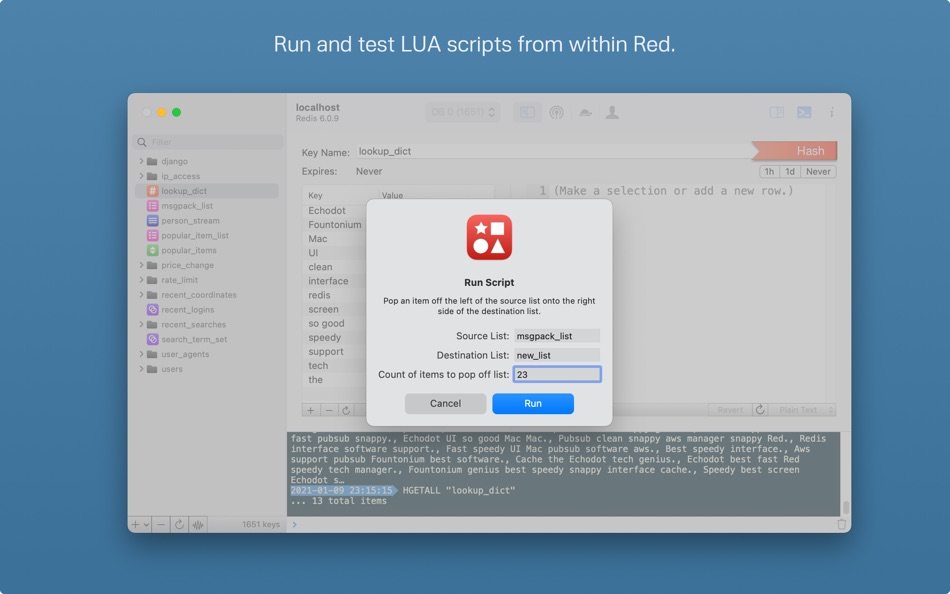The height and width of the screenshot is (594, 950).
Task: Click the Run button in the dialog
Action: (x=533, y=404)
